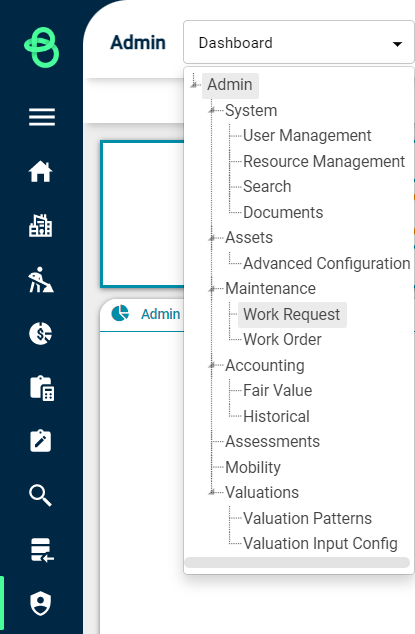Choose User Management tree entry

(x=307, y=135)
